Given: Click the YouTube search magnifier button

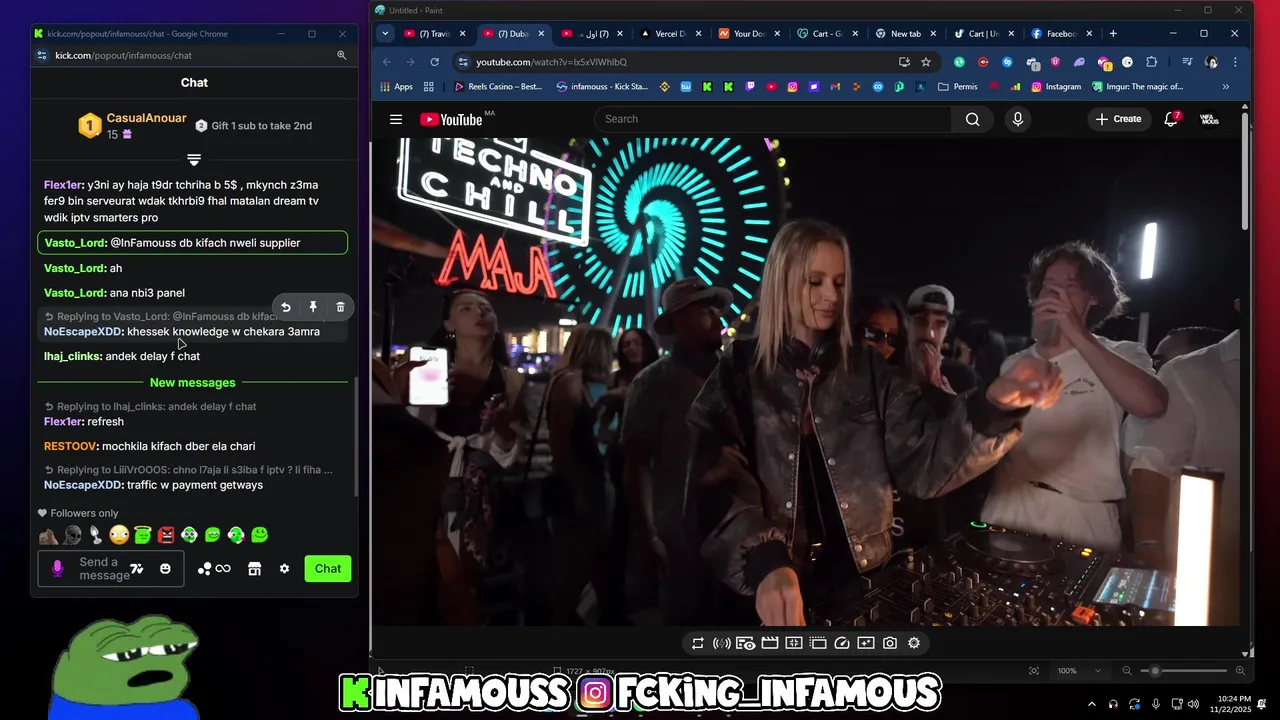Looking at the screenshot, I should point(972,119).
